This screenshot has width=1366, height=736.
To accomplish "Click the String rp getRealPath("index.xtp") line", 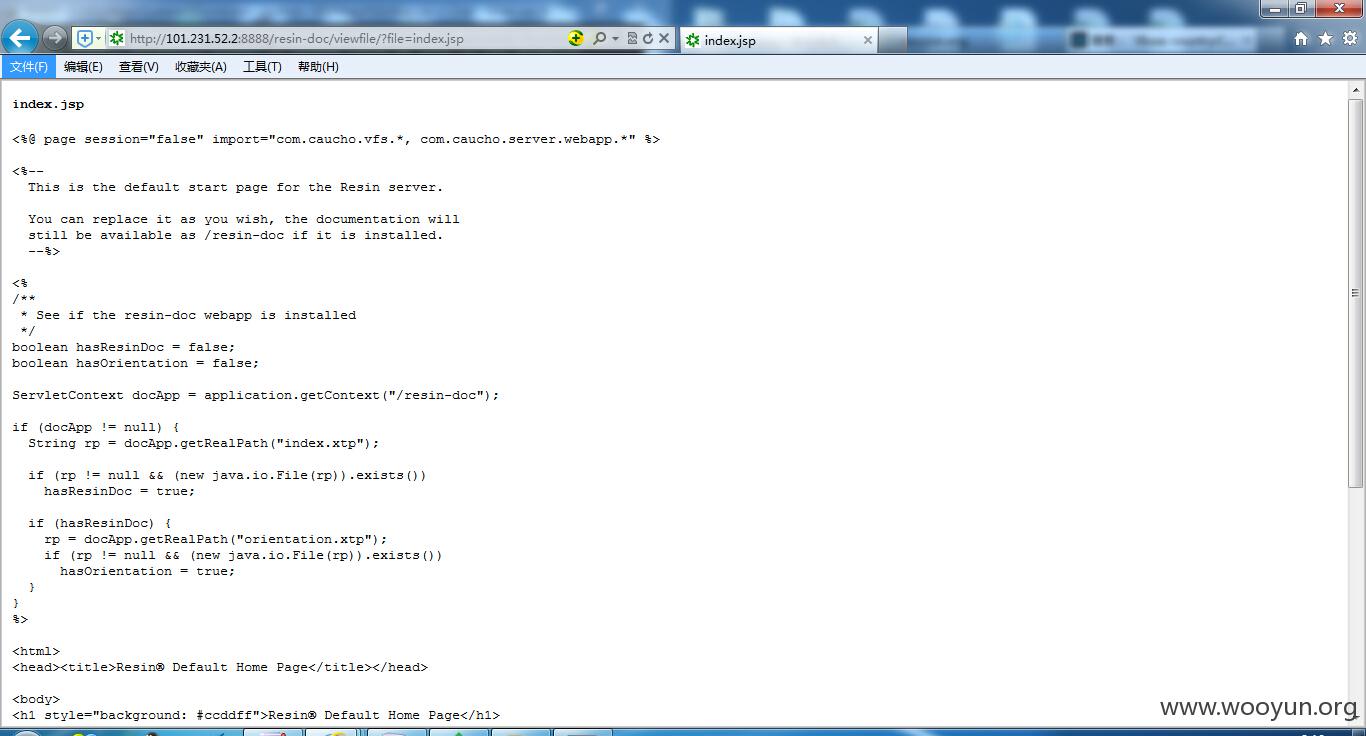I will (x=204, y=443).
